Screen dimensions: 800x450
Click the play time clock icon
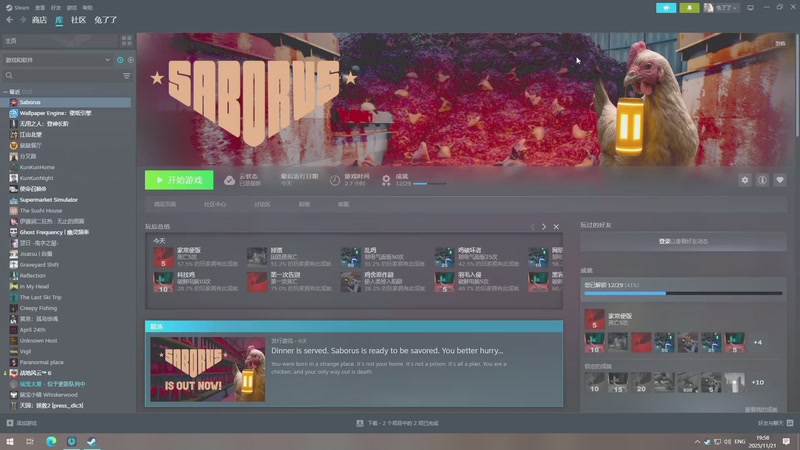click(335, 180)
